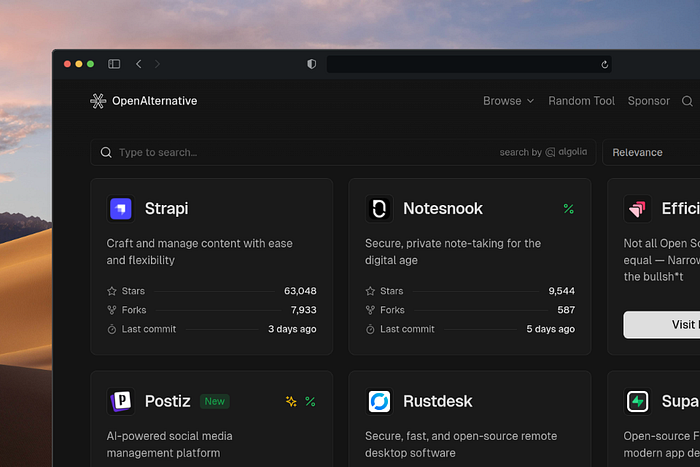The image size is (700, 467).
Task: Click the Supabase lightning app icon
Action: (x=637, y=401)
